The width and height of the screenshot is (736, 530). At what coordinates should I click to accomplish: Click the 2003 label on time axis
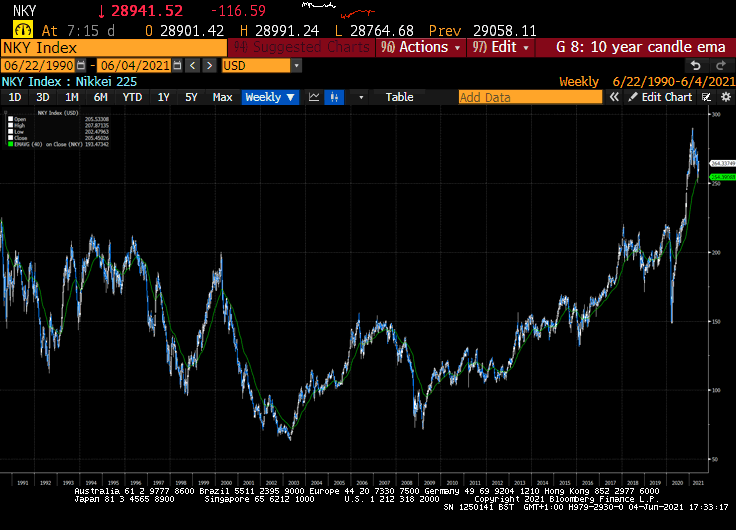tap(294, 483)
